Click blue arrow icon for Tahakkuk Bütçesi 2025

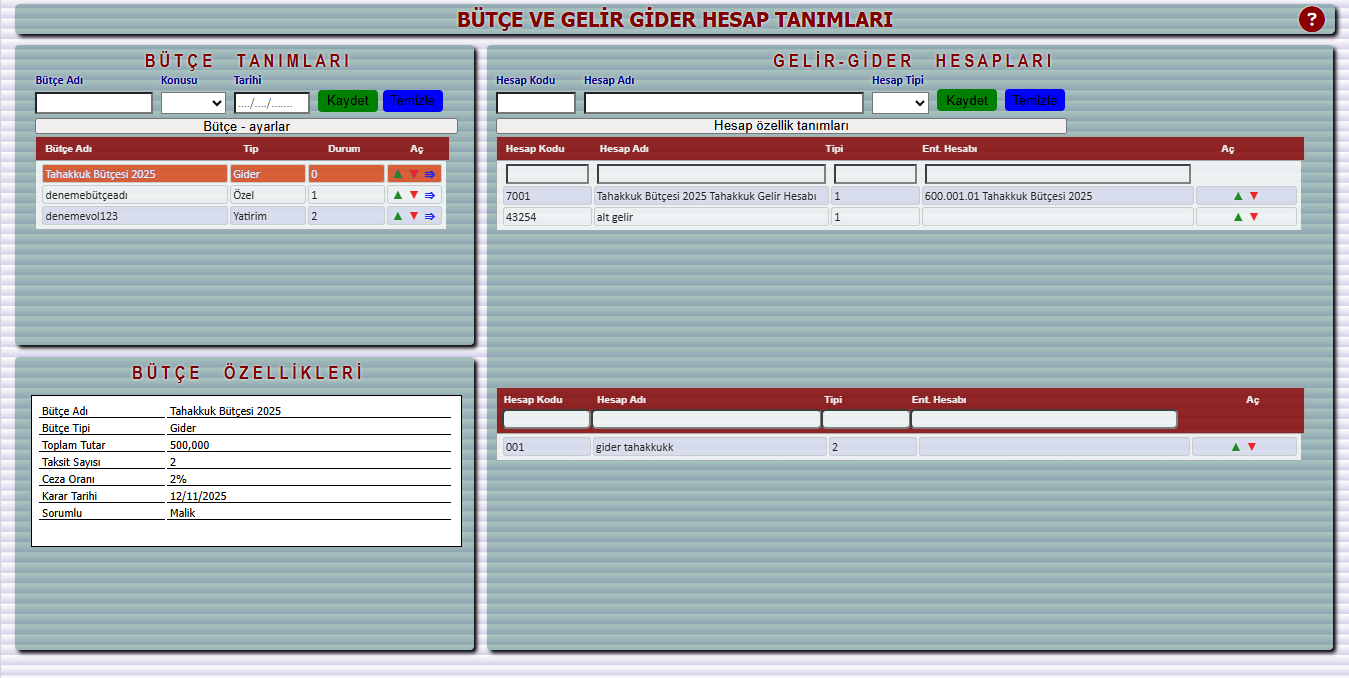[430, 174]
